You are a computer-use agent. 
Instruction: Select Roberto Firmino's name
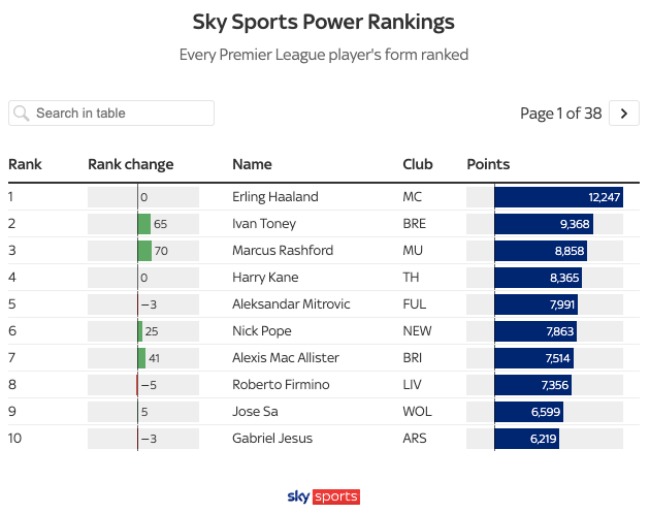point(281,385)
